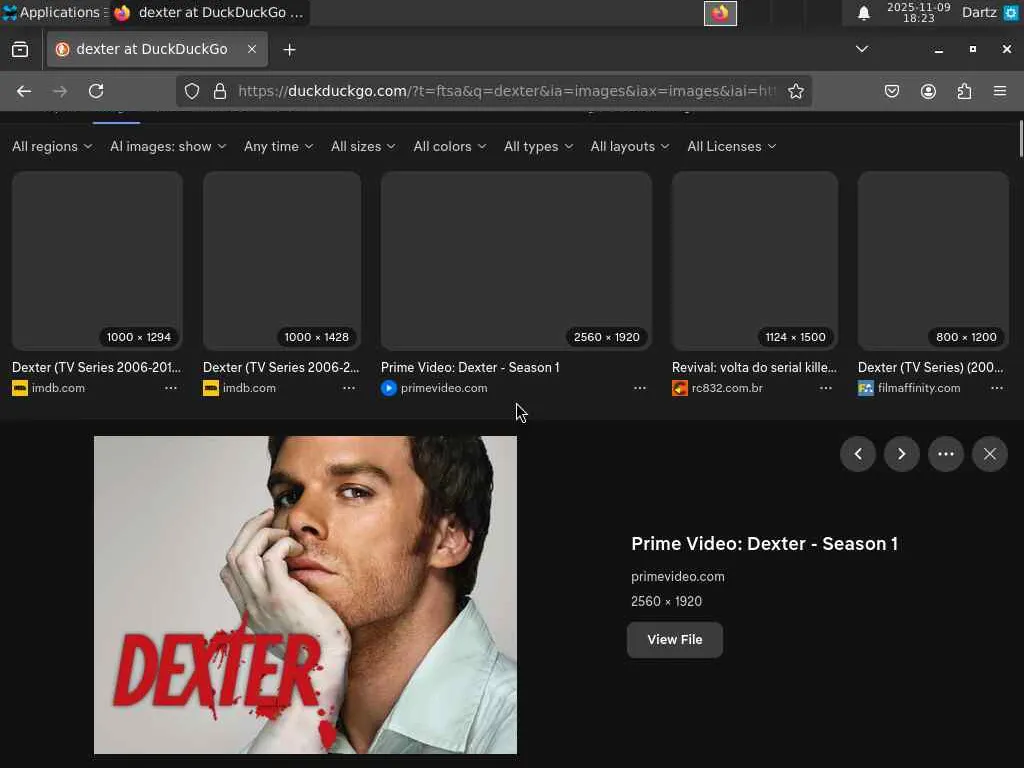1024x768 pixels.
Task: Open the Firefox hamburger menu
Action: pyautogui.click(x=1000, y=91)
